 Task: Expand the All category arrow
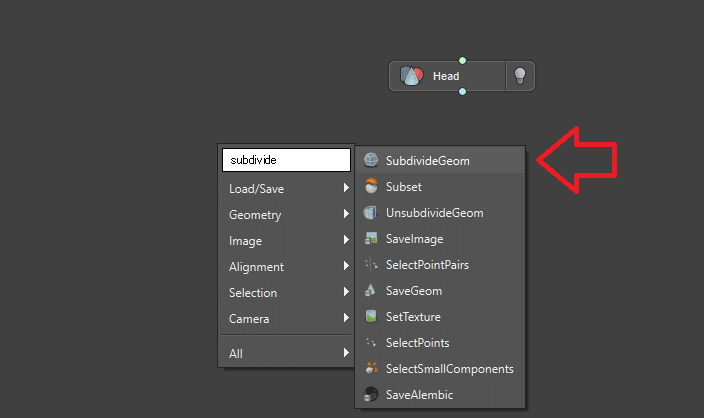click(346, 353)
